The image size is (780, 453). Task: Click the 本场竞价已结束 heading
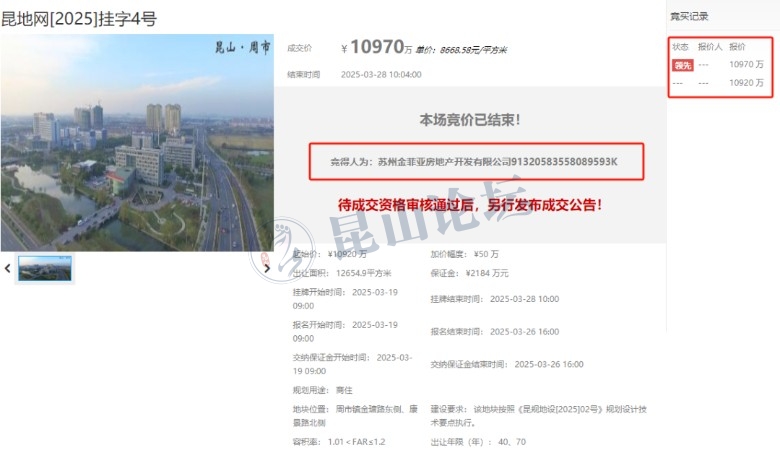(x=469, y=120)
